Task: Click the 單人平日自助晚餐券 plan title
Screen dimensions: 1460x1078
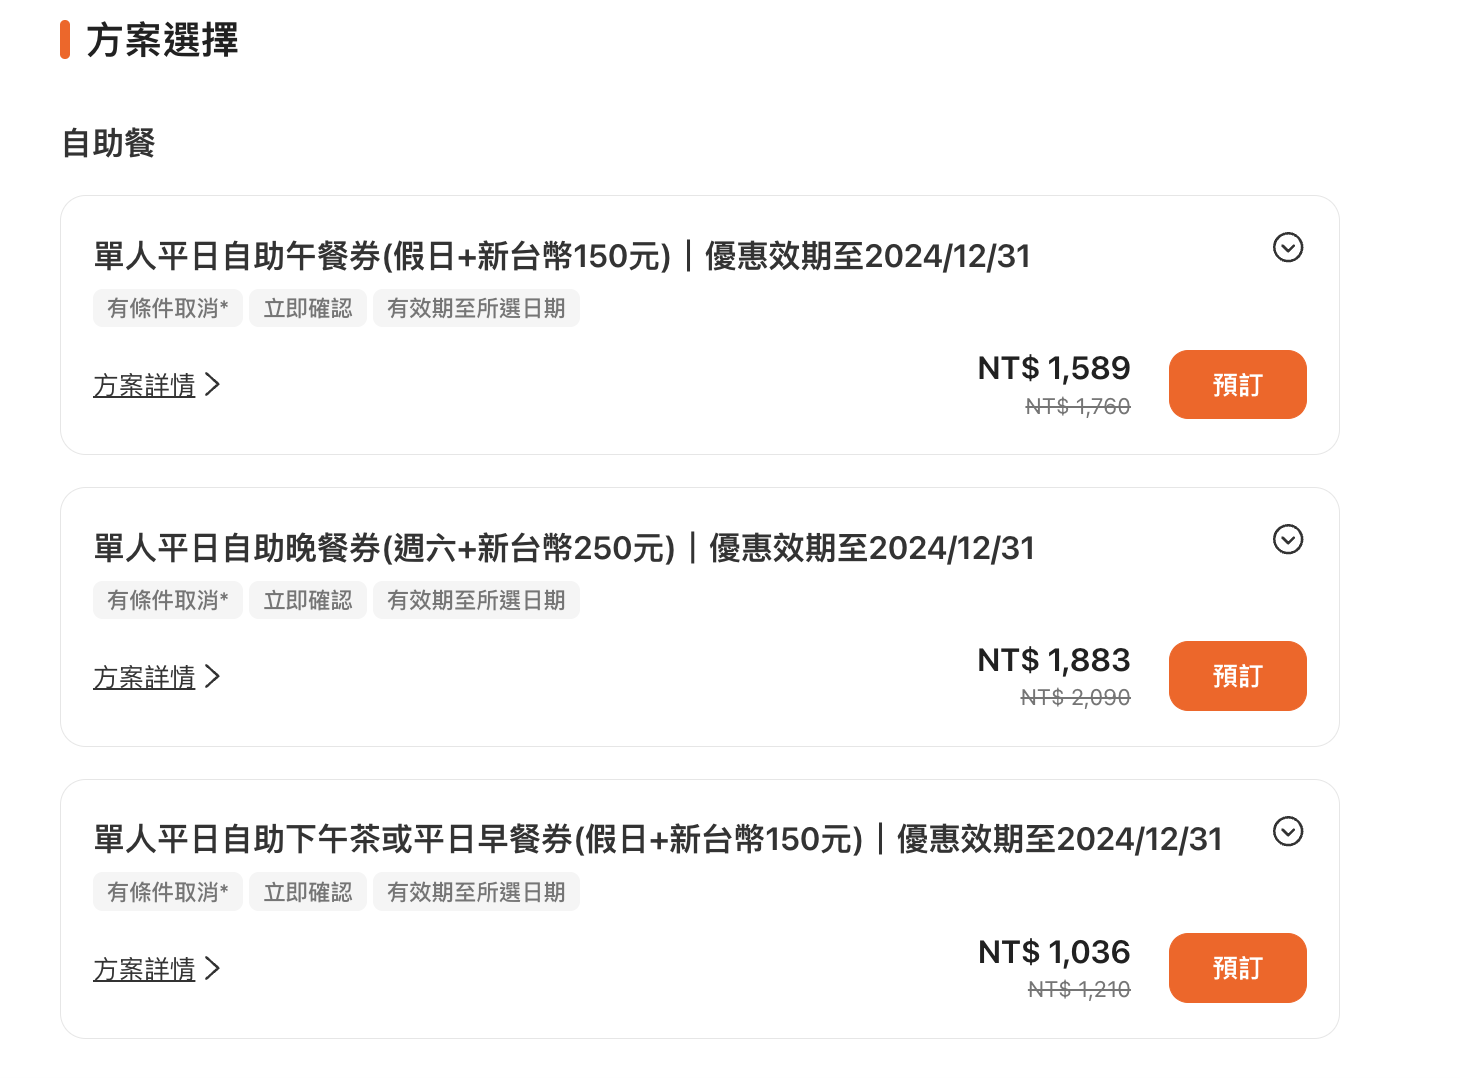Action: (x=564, y=548)
